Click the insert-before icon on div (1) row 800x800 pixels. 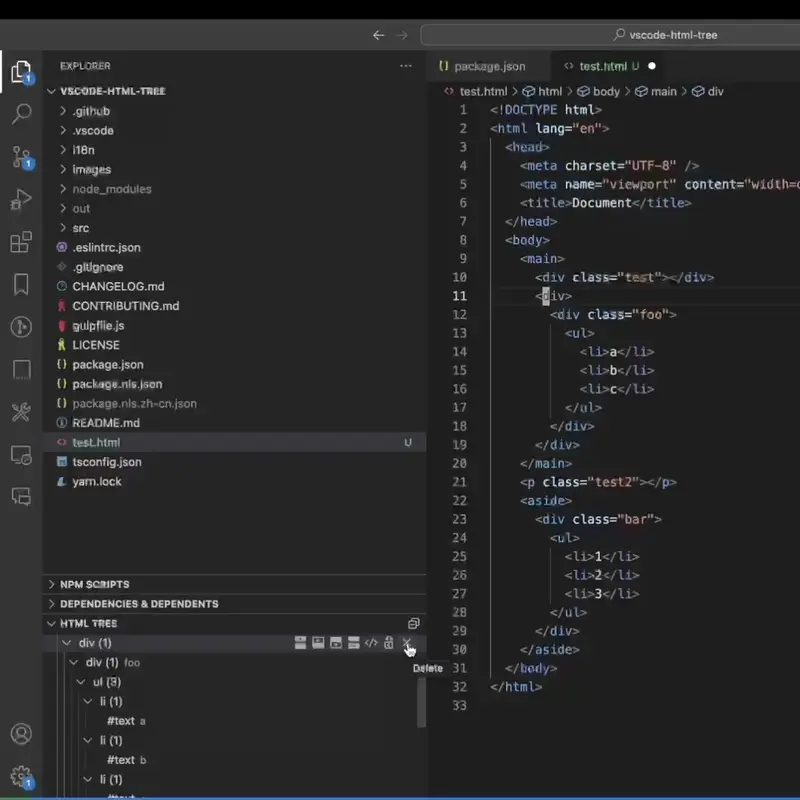[x=301, y=643]
